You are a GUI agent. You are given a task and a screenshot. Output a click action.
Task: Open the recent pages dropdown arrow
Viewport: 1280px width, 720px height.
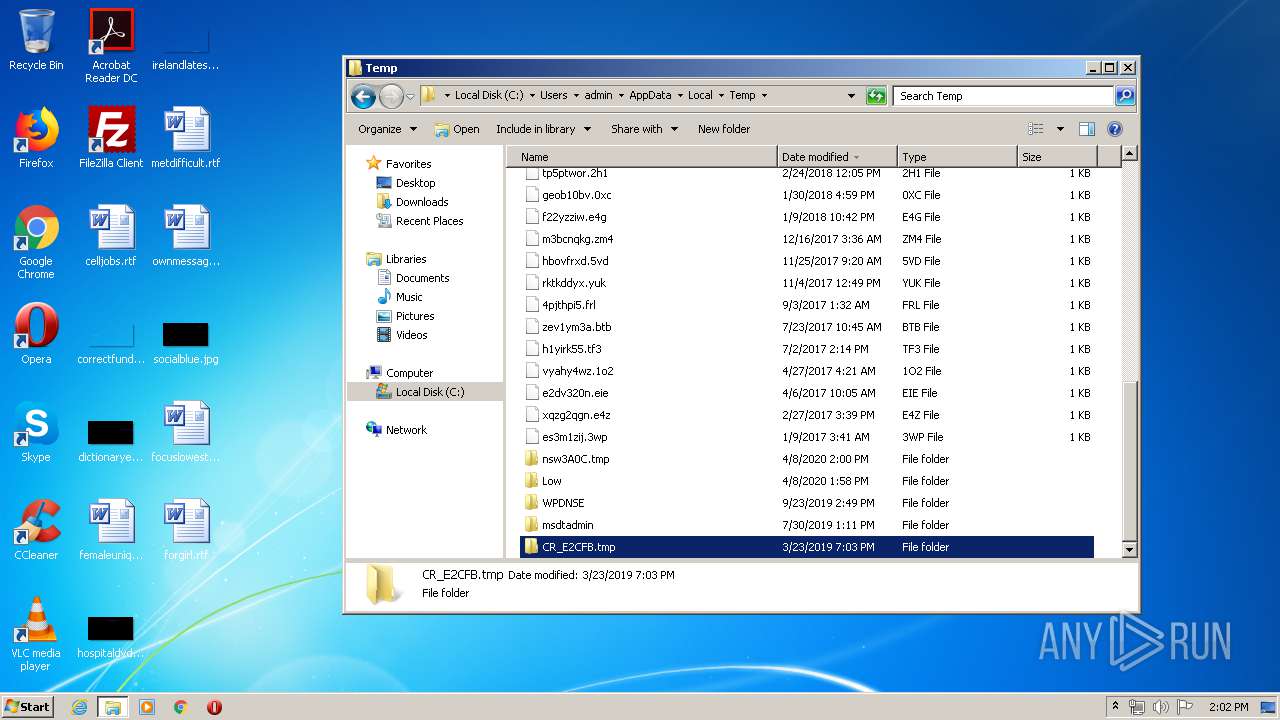[x=410, y=97]
